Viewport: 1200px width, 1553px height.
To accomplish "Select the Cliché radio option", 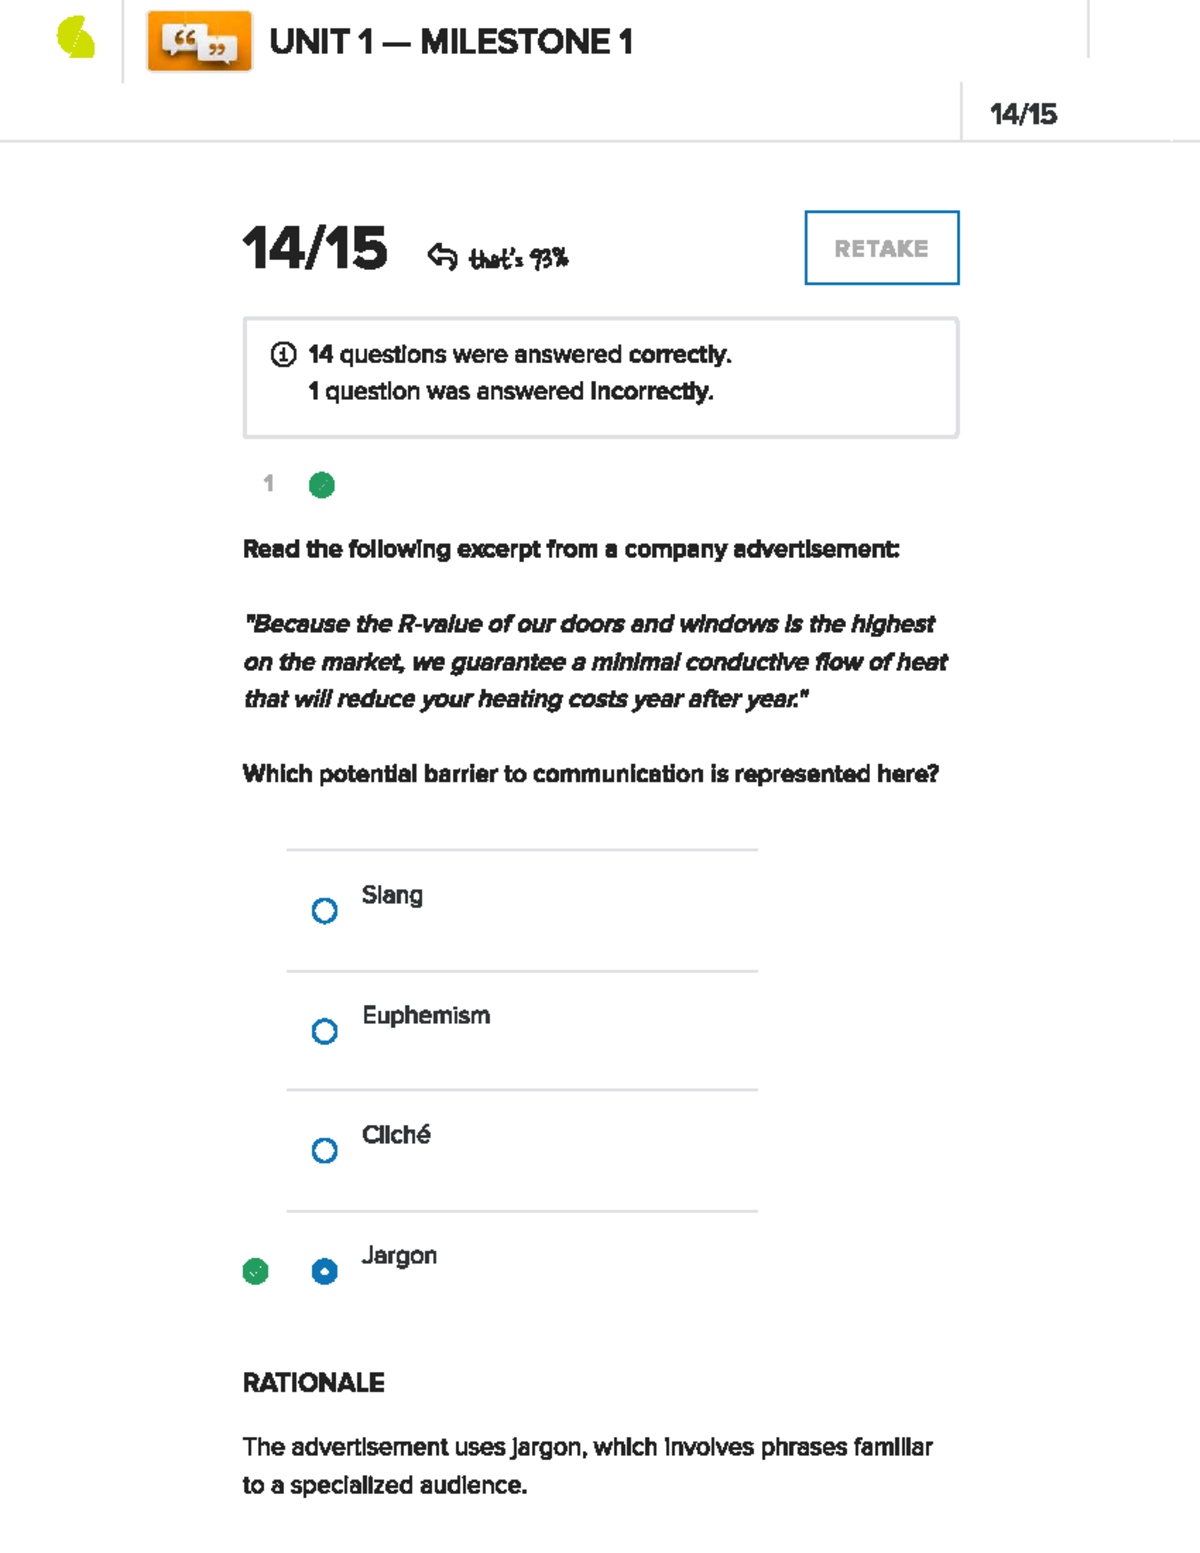I will 324,1151.
